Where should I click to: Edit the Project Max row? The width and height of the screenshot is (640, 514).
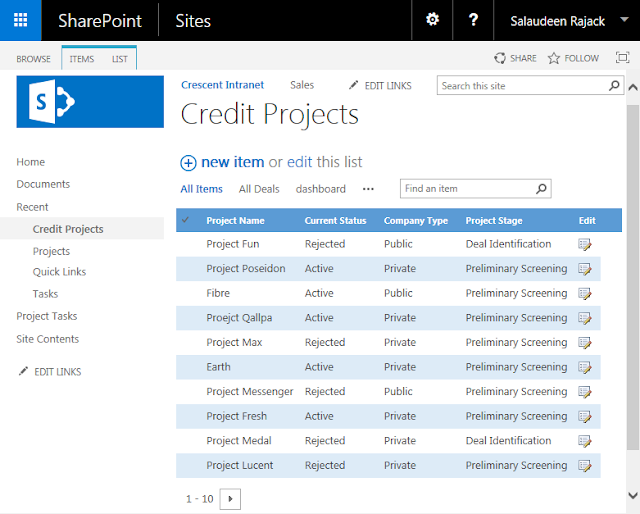click(x=584, y=343)
